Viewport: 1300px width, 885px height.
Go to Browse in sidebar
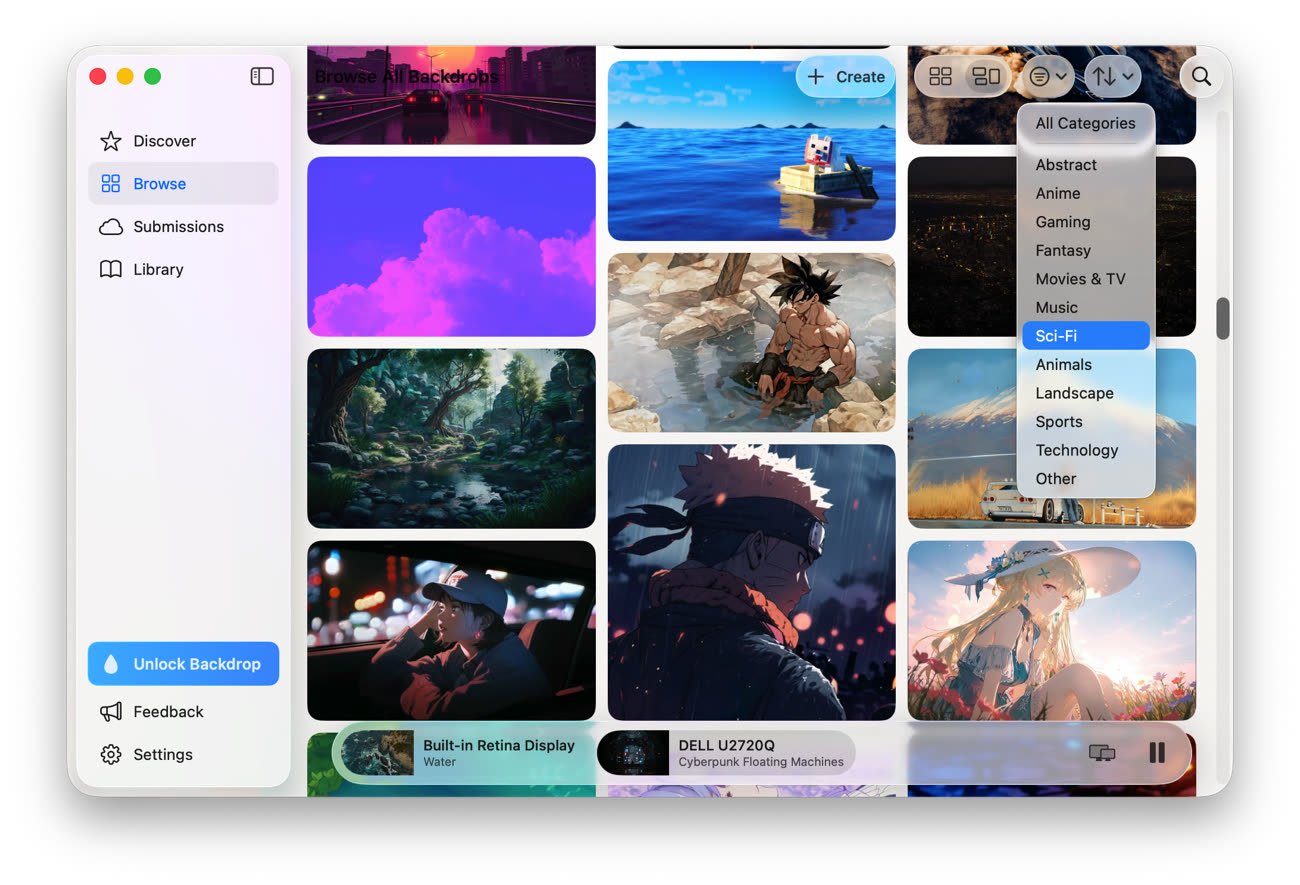click(183, 184)
